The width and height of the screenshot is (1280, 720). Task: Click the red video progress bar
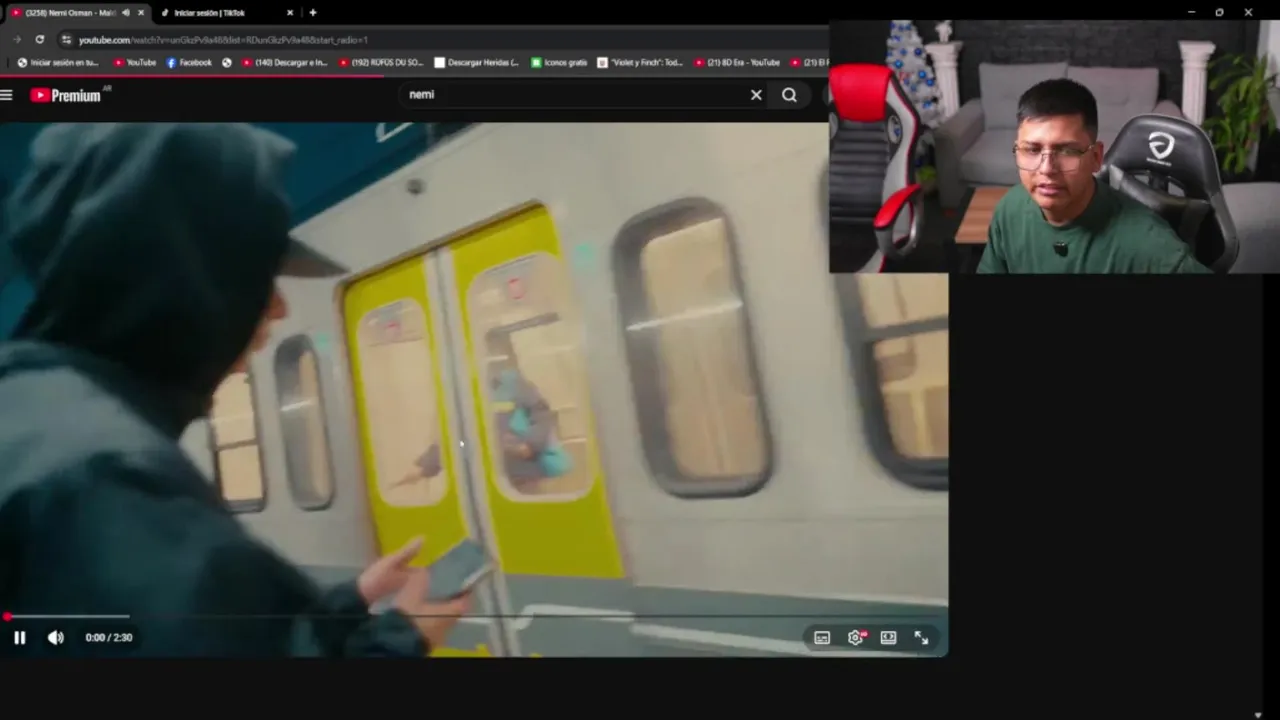tap(474, 616)
